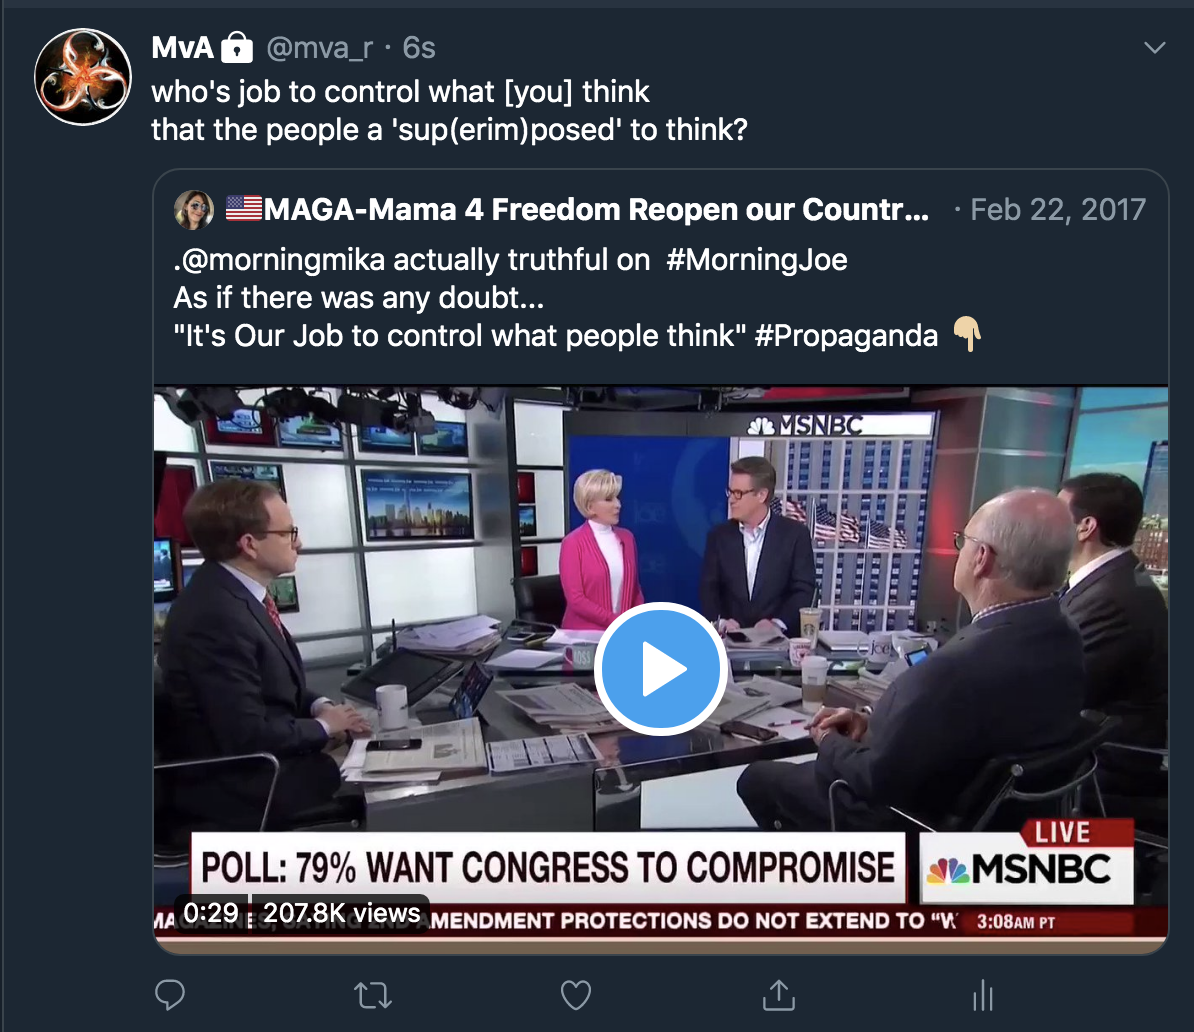Click the 207.8K views video label

click(341, 912)
